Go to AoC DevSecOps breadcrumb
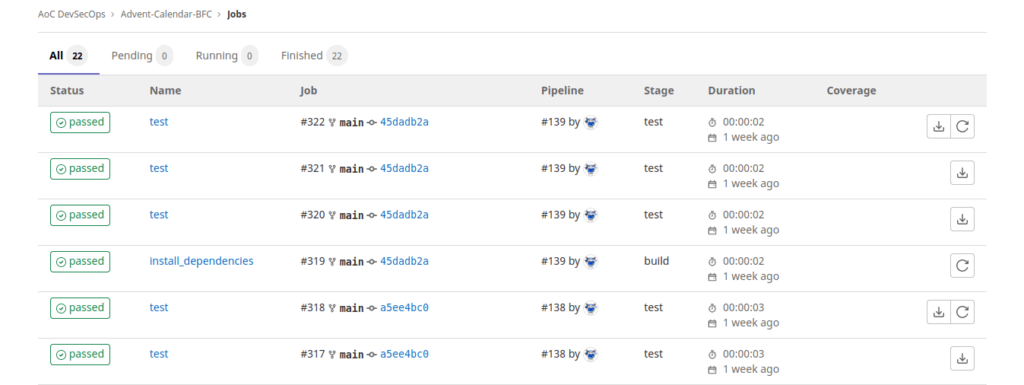The height and width of the screenshot is (385, 1024). click(x=71, y=14)
